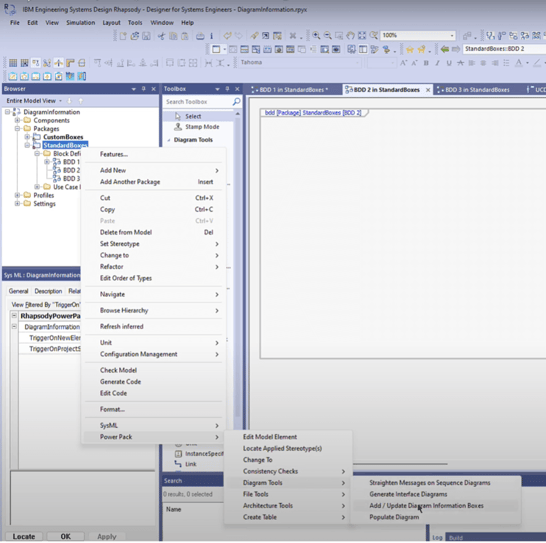The height and width of the screenshot is (543, 546).
Task: Pin the Browser panel
Action: [143, 89]
